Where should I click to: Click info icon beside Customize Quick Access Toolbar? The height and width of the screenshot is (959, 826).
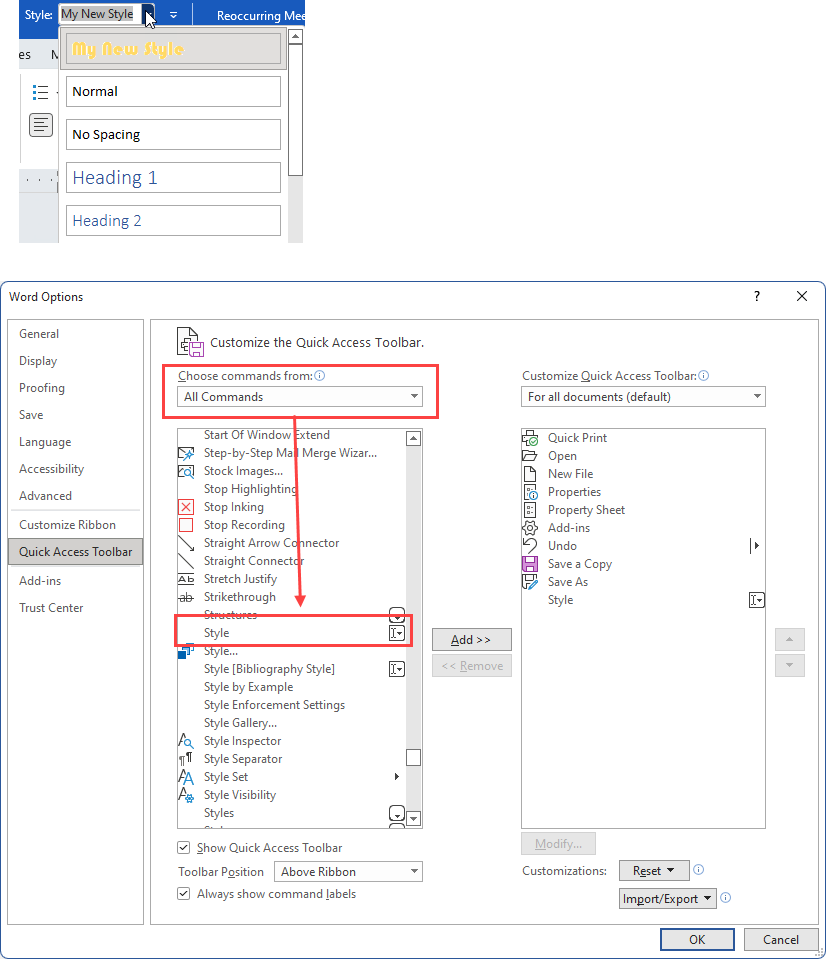pos(704,376)
